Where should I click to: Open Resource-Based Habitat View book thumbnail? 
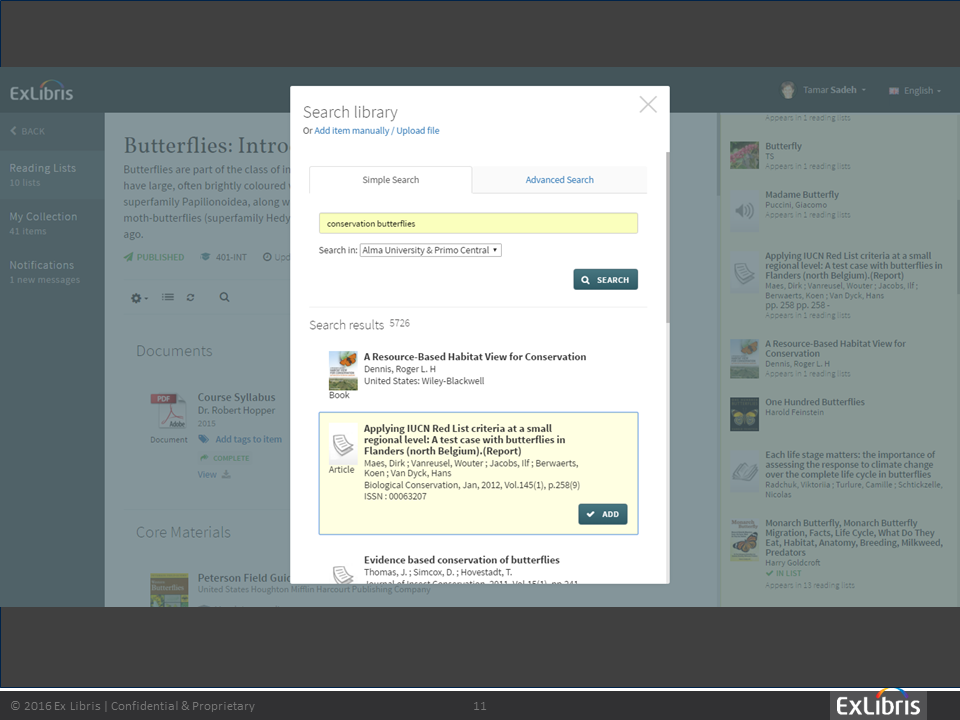[x=343, y=369]
